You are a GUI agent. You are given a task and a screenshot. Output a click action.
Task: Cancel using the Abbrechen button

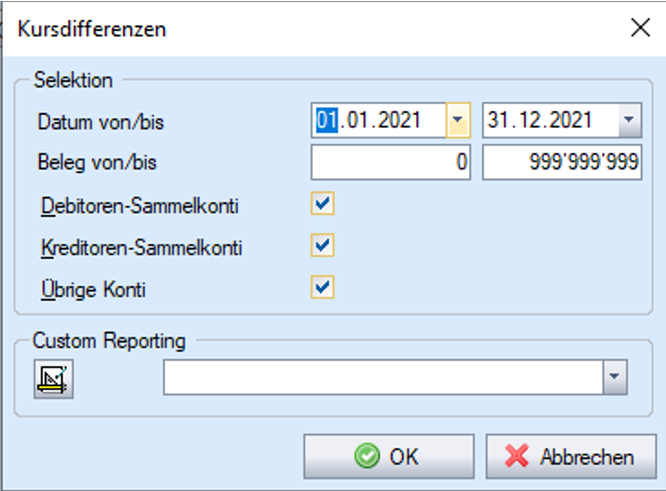pos(571,457)
